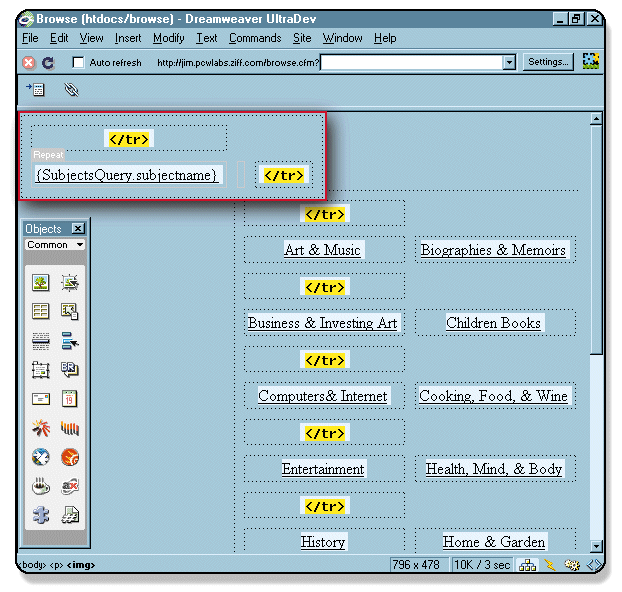
Task: Open the Help menu
Action: click(x=385, y=38)
